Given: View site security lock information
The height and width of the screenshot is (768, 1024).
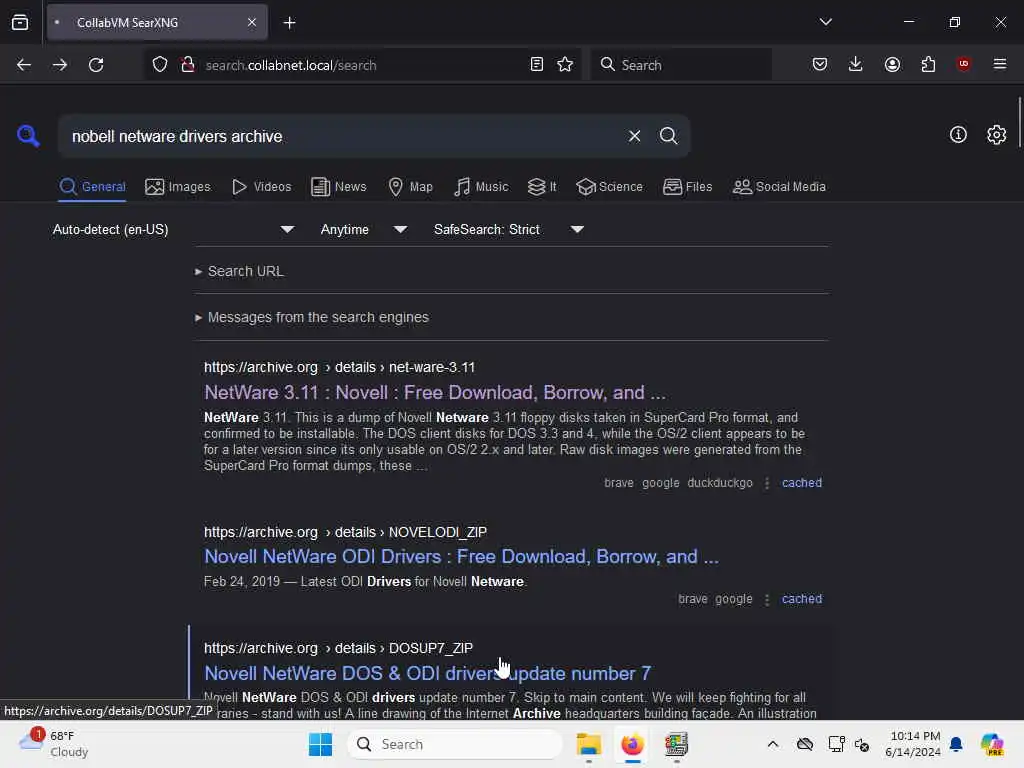Looking at the screenshot, I should [188, 64].
